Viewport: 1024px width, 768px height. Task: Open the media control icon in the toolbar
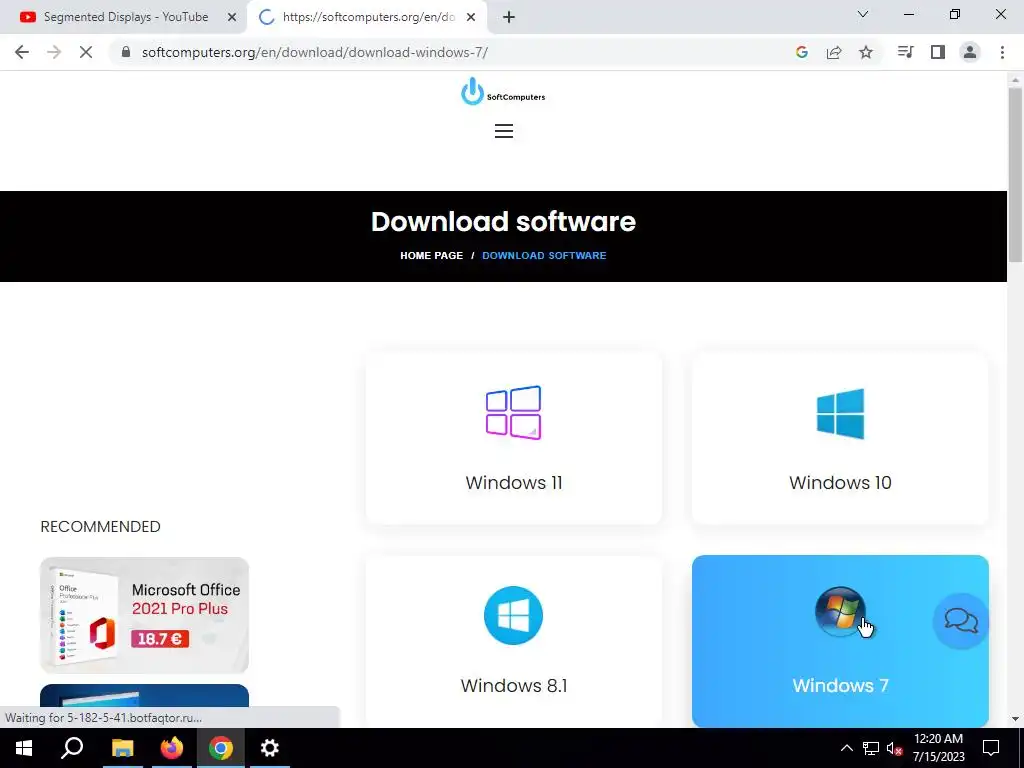pos(905,52)
